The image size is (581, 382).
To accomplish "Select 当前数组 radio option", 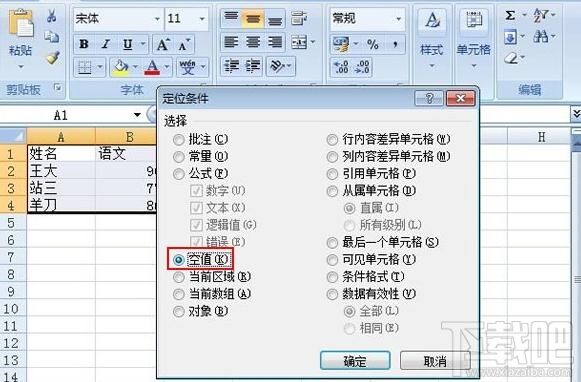I will tap(179, 294).
